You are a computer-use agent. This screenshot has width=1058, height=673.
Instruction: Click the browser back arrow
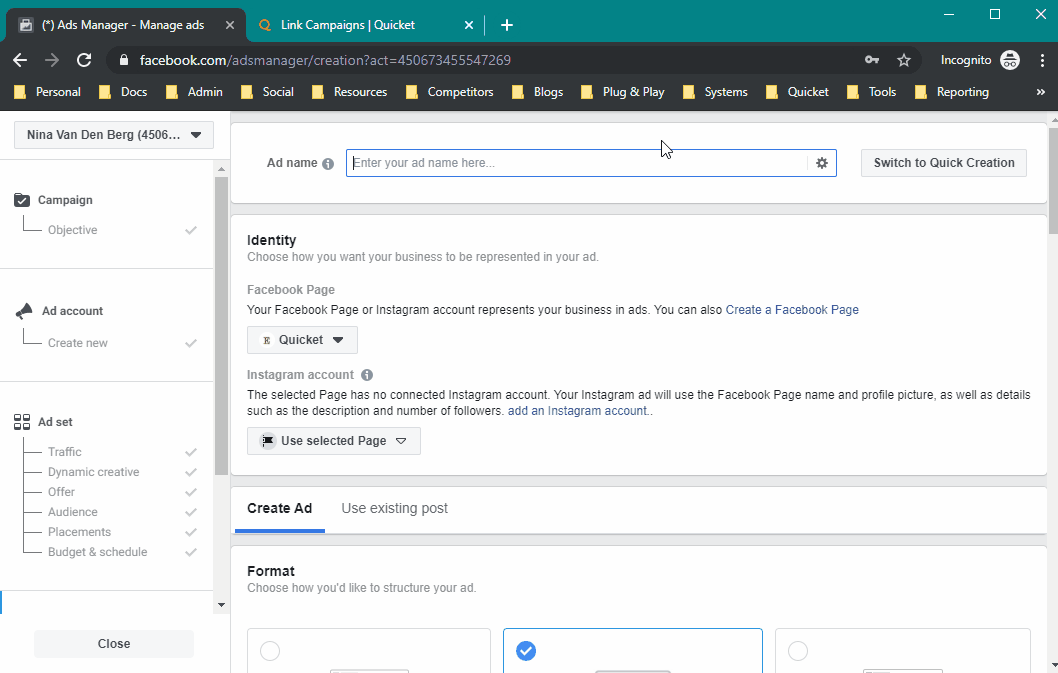[20, 60]
